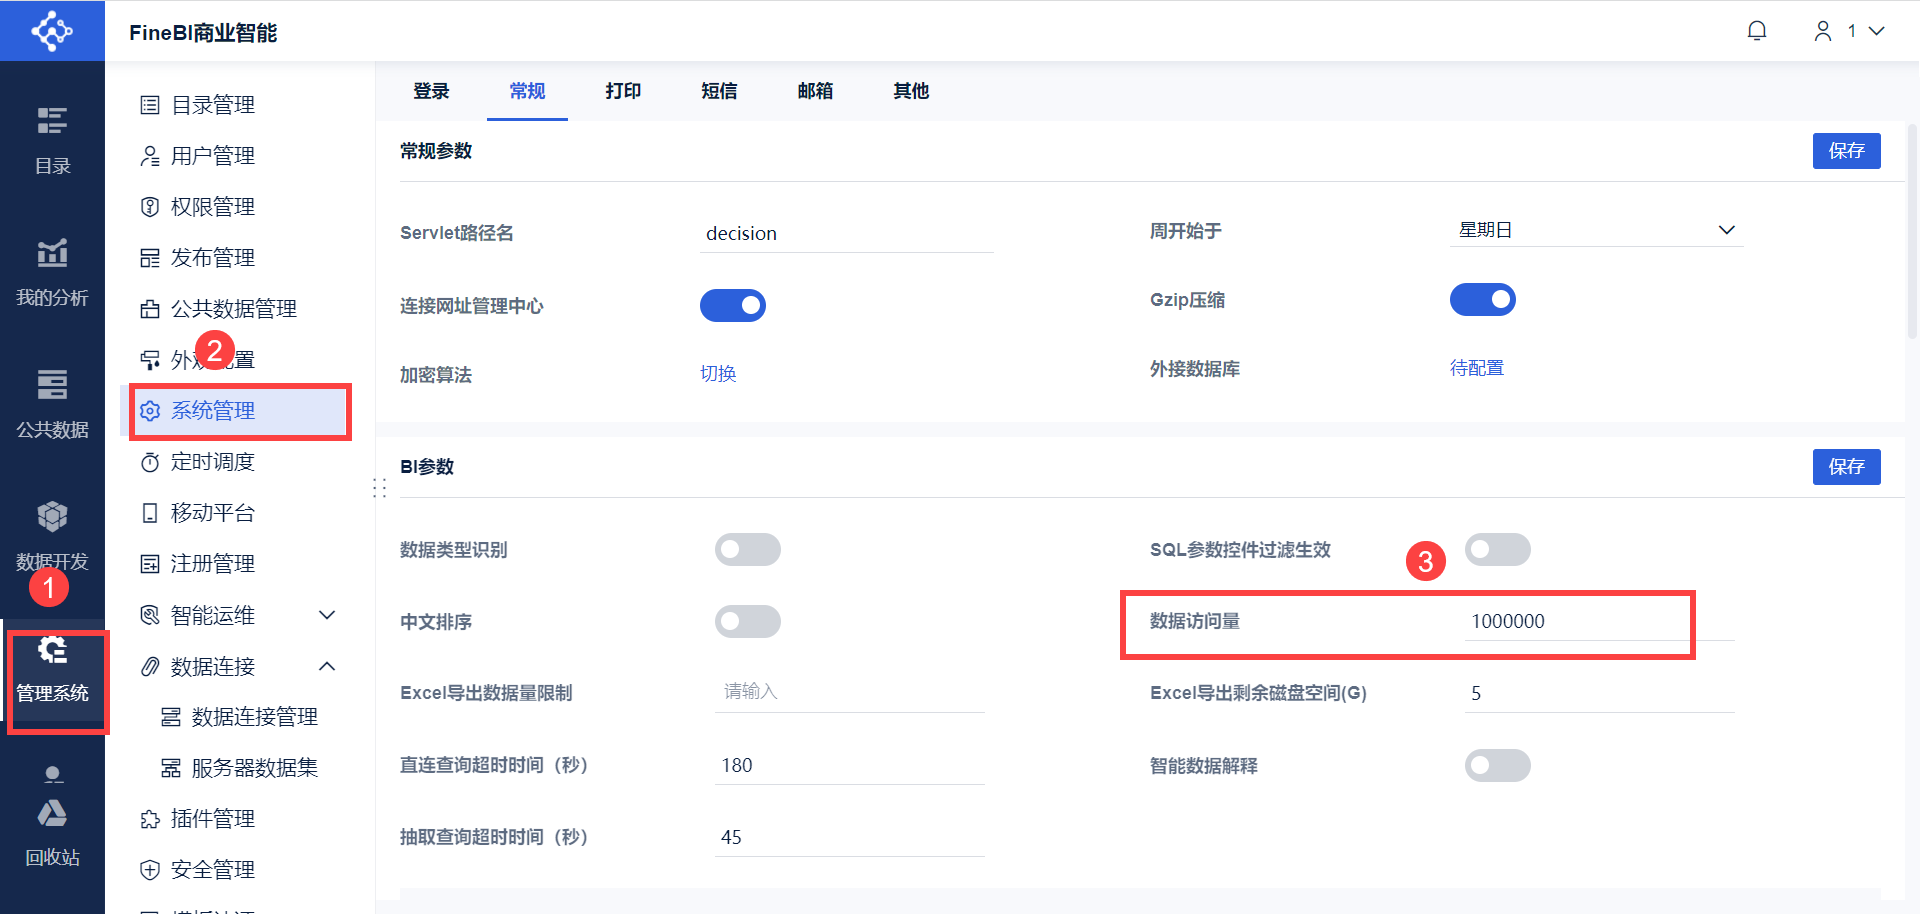Screen dimensions: 1920x914
Task: Click the Servlet路径名 input field
Action: [847, 233]
